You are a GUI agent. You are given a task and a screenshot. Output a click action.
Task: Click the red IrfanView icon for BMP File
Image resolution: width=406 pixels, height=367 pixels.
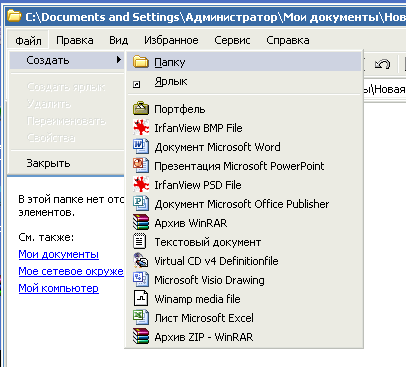[141, 128]
